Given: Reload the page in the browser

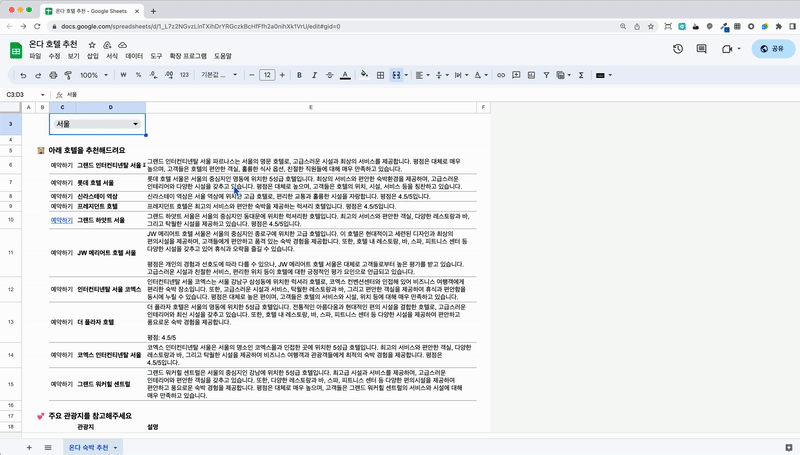Looking at the screenshot, I should coord(37,26).
